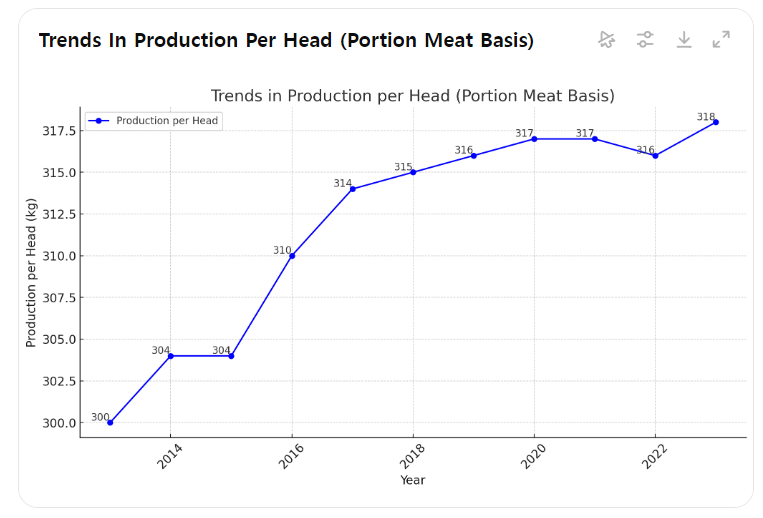Screen dimensions: 763x518
Task: Select the 2020 data point on the line
Action: pos(534,139)
